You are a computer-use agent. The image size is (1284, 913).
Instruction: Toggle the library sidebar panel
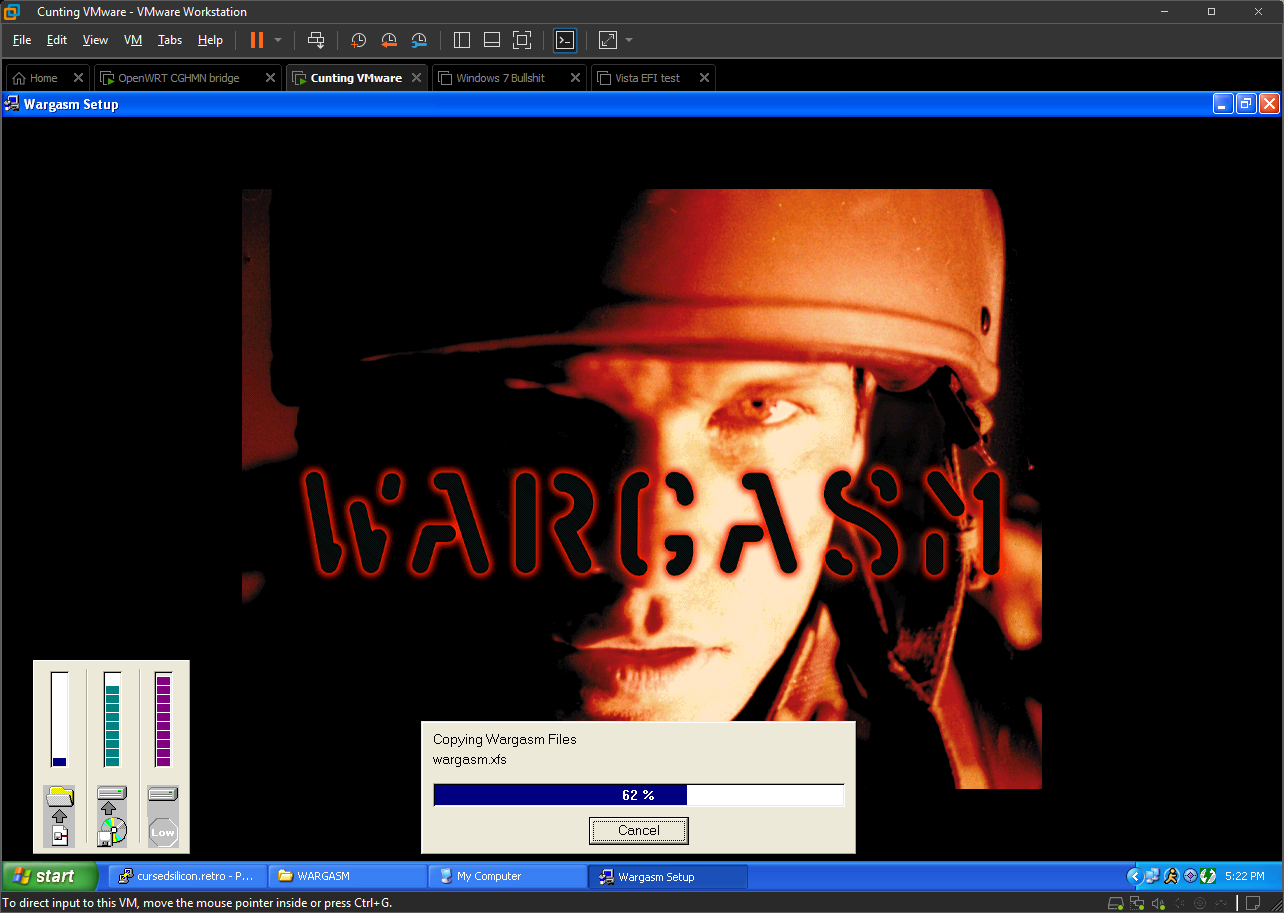(462, 40)
